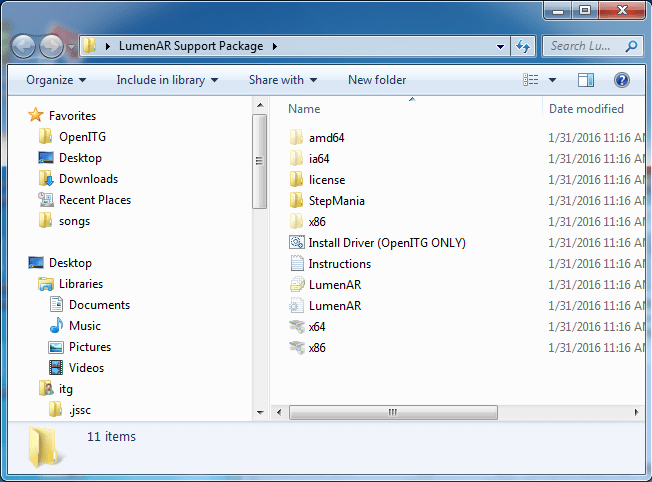Click the itg user folder icon
This screenshot has height=482, width=652.
(46, 388)
